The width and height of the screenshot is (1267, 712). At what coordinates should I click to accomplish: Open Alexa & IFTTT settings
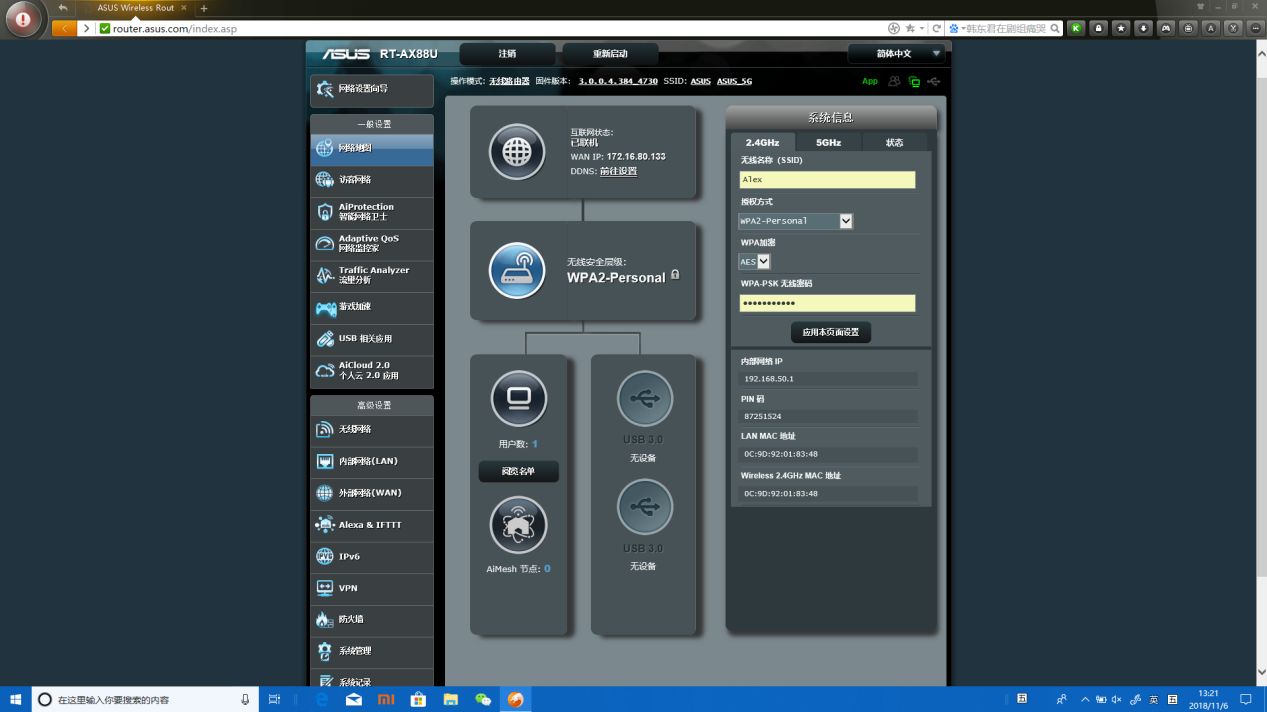[x=372, y=525]
